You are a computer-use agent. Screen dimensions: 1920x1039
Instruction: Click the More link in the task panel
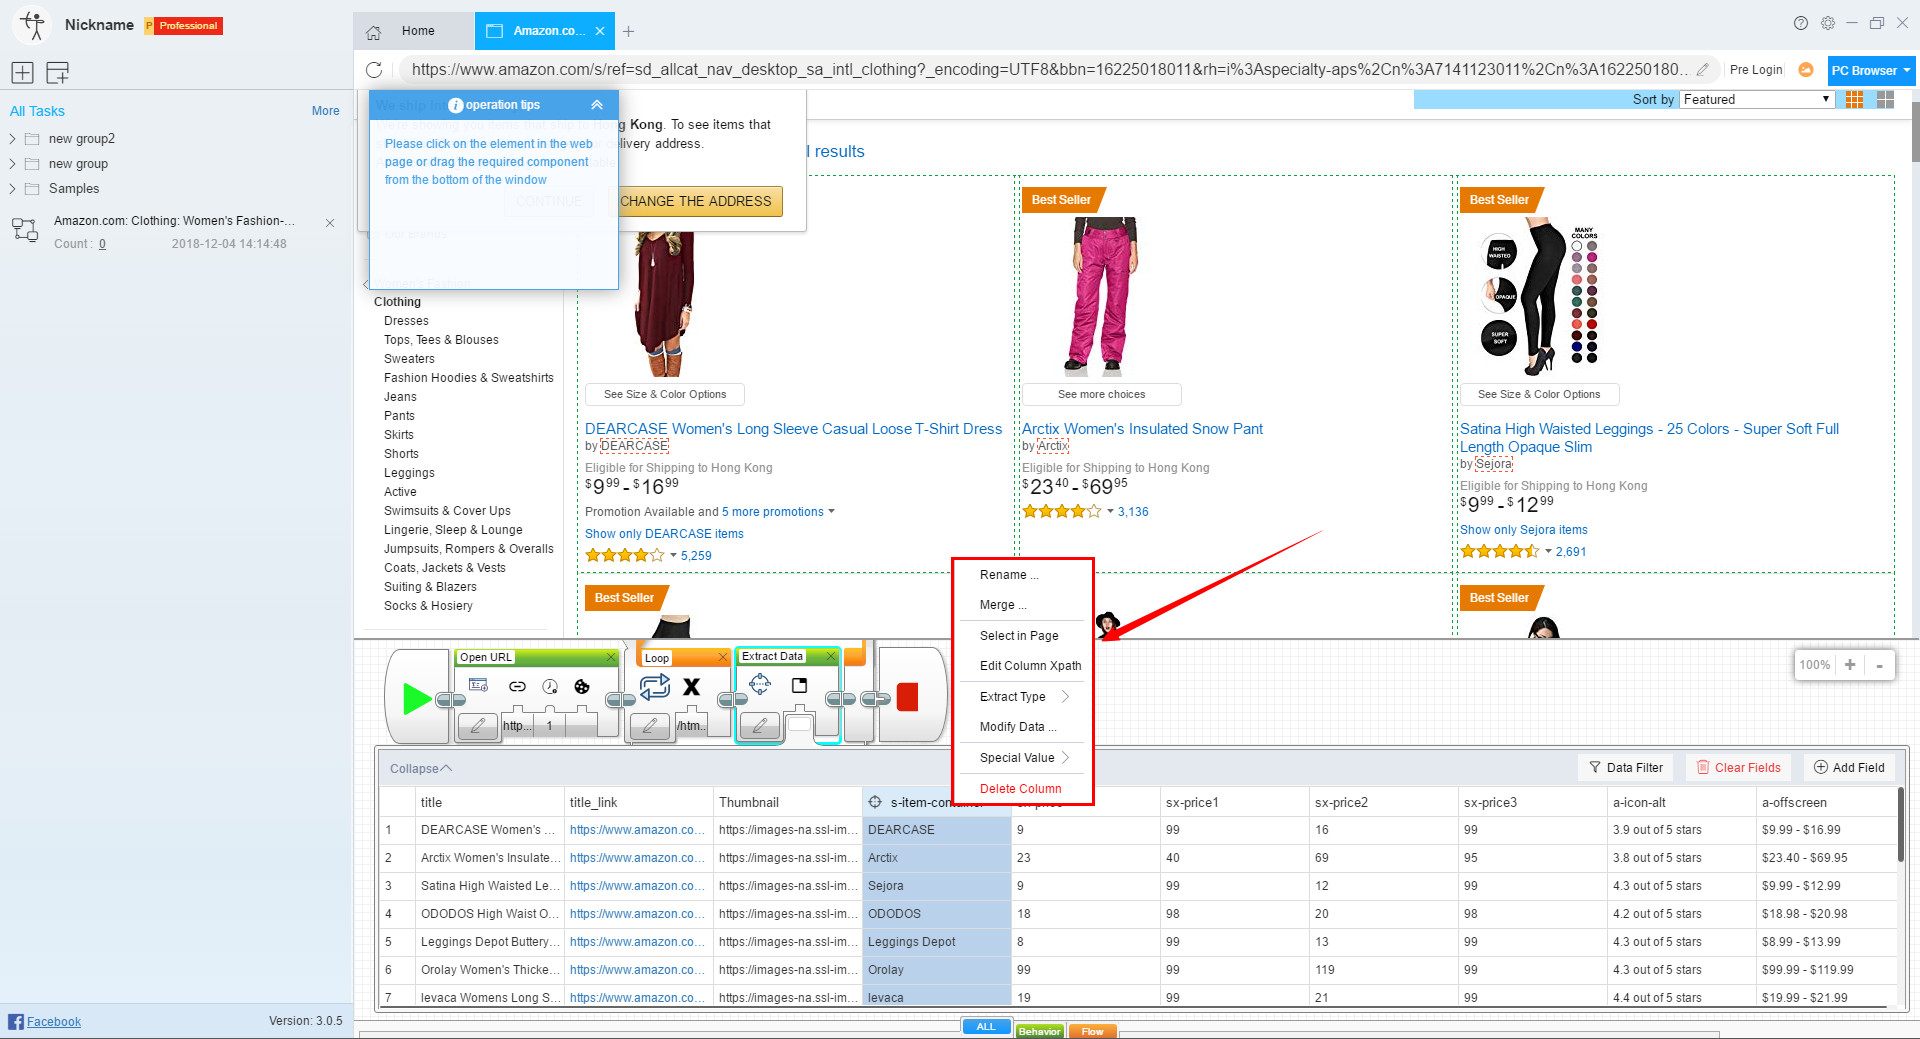click(325, 111)
